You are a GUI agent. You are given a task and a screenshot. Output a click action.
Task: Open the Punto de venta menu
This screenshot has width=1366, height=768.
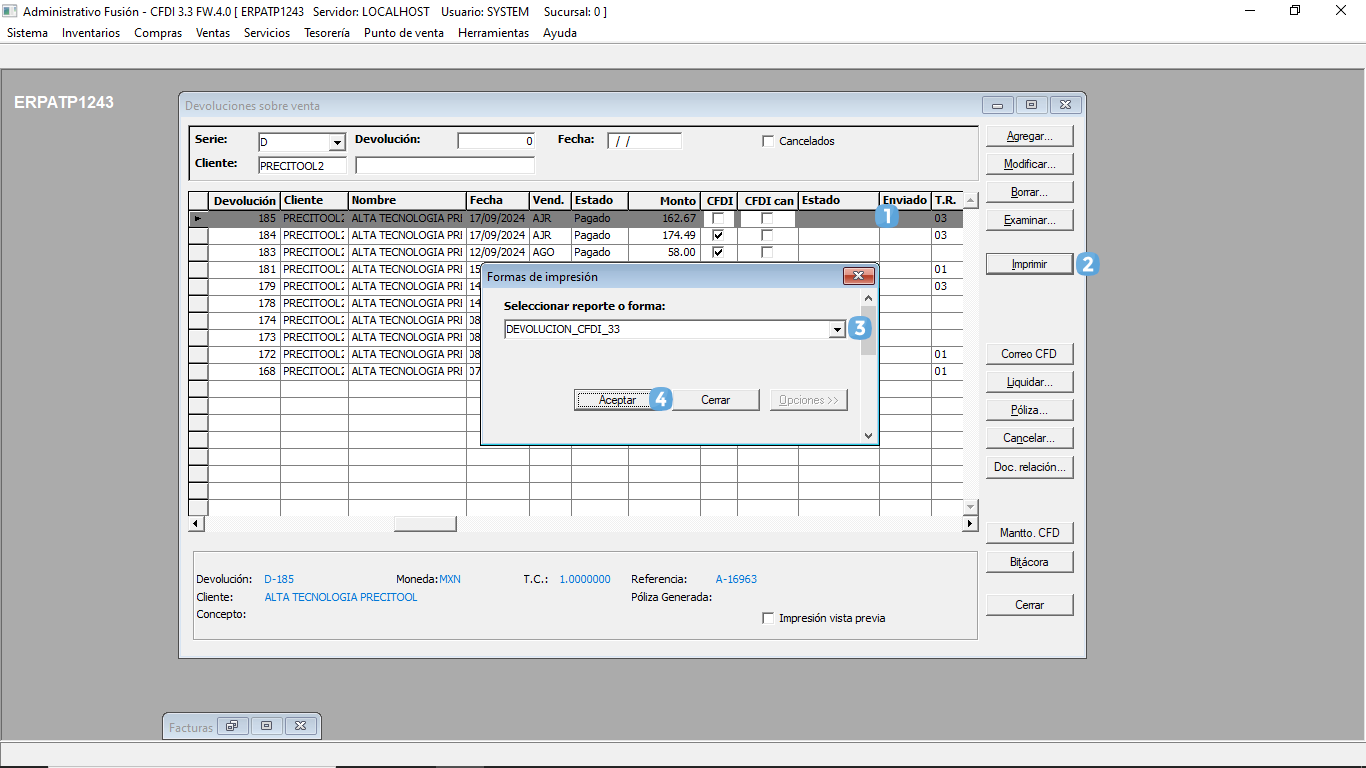coord(404,33)
